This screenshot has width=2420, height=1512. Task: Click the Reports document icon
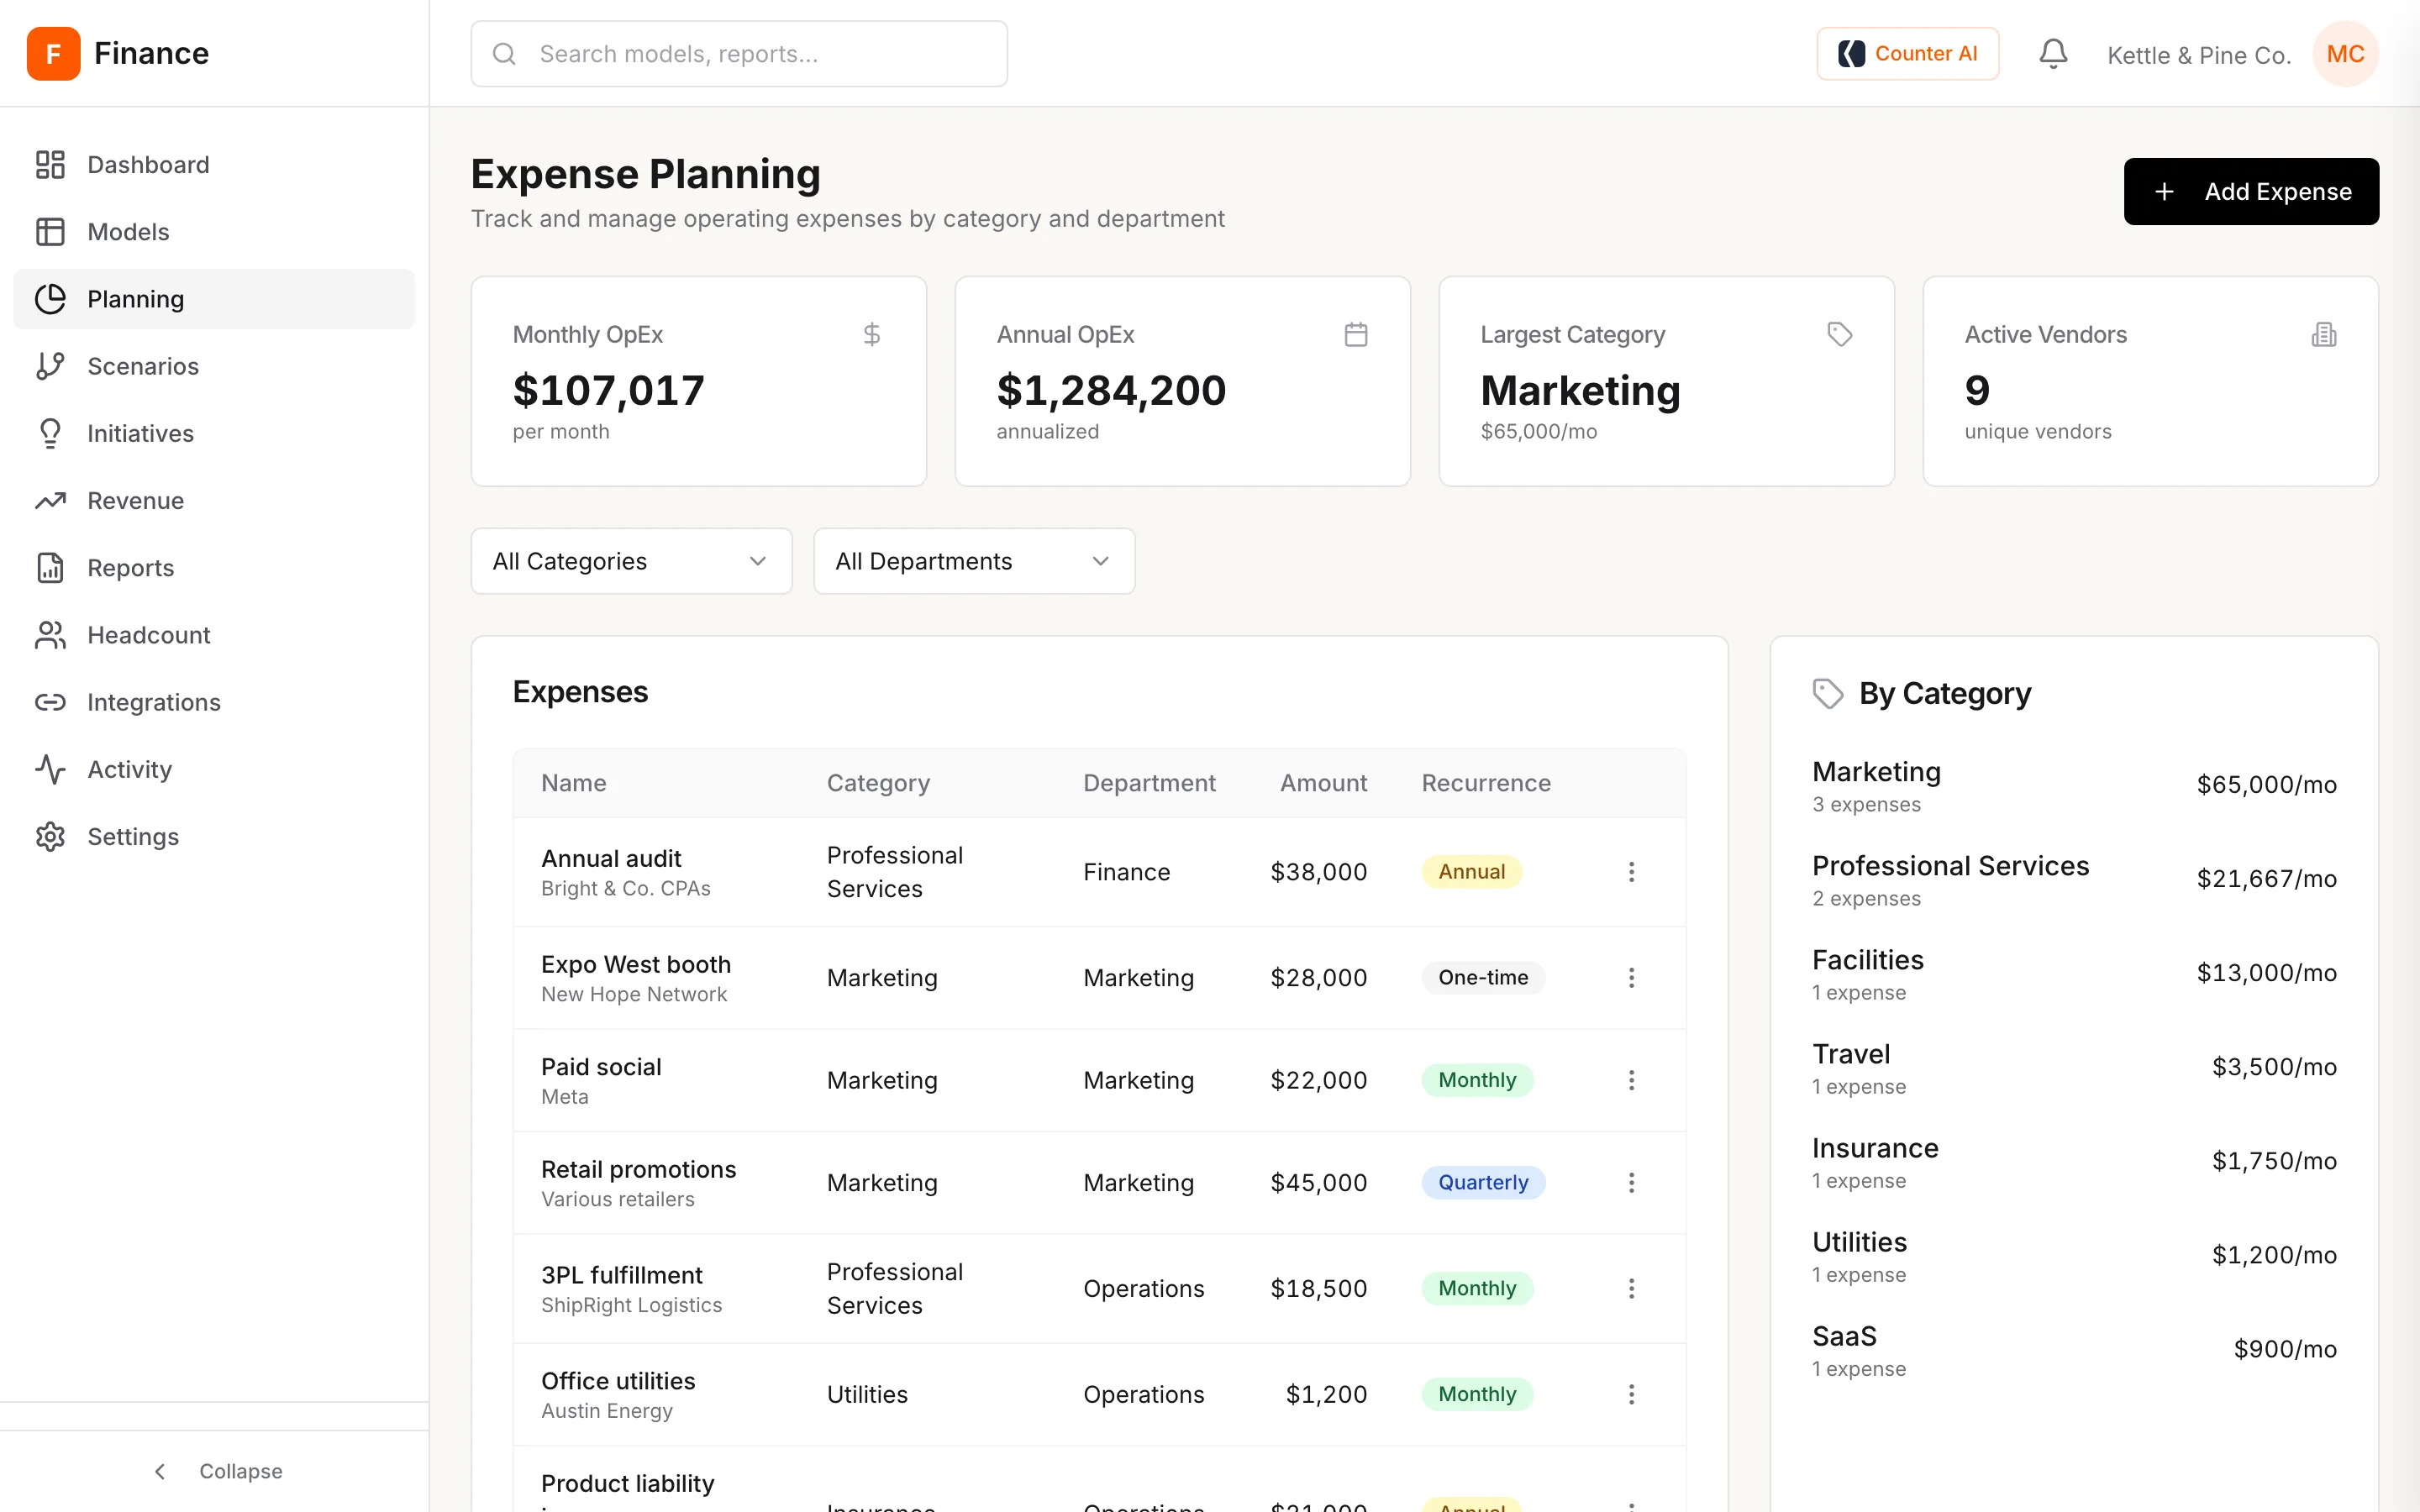pos(50,567)
